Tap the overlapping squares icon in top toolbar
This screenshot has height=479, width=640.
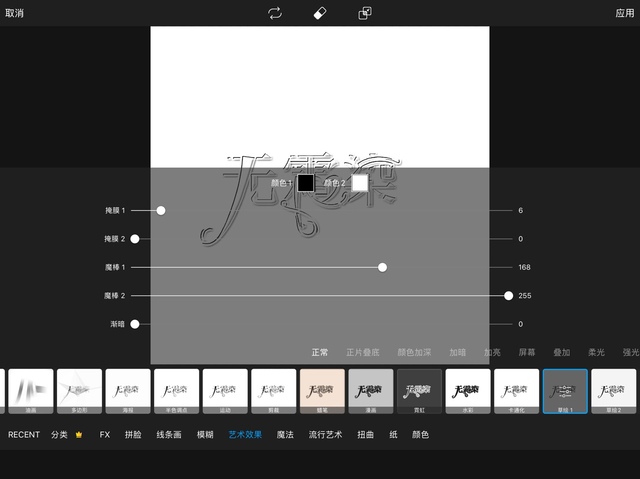coord(365,13)
